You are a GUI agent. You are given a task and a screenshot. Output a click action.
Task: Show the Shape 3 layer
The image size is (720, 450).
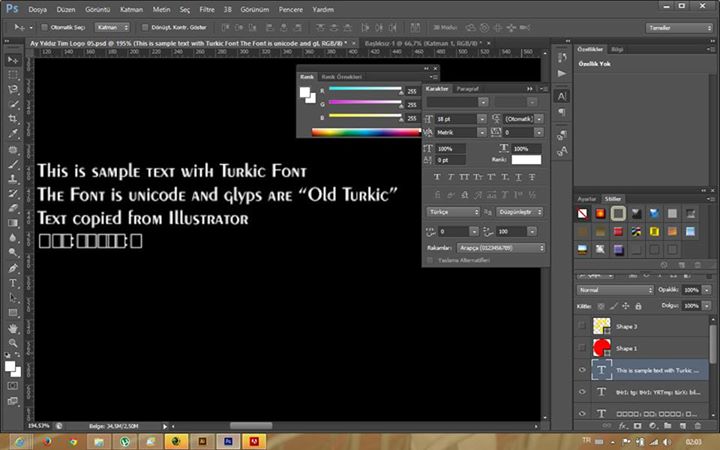[x=583, y=326]
